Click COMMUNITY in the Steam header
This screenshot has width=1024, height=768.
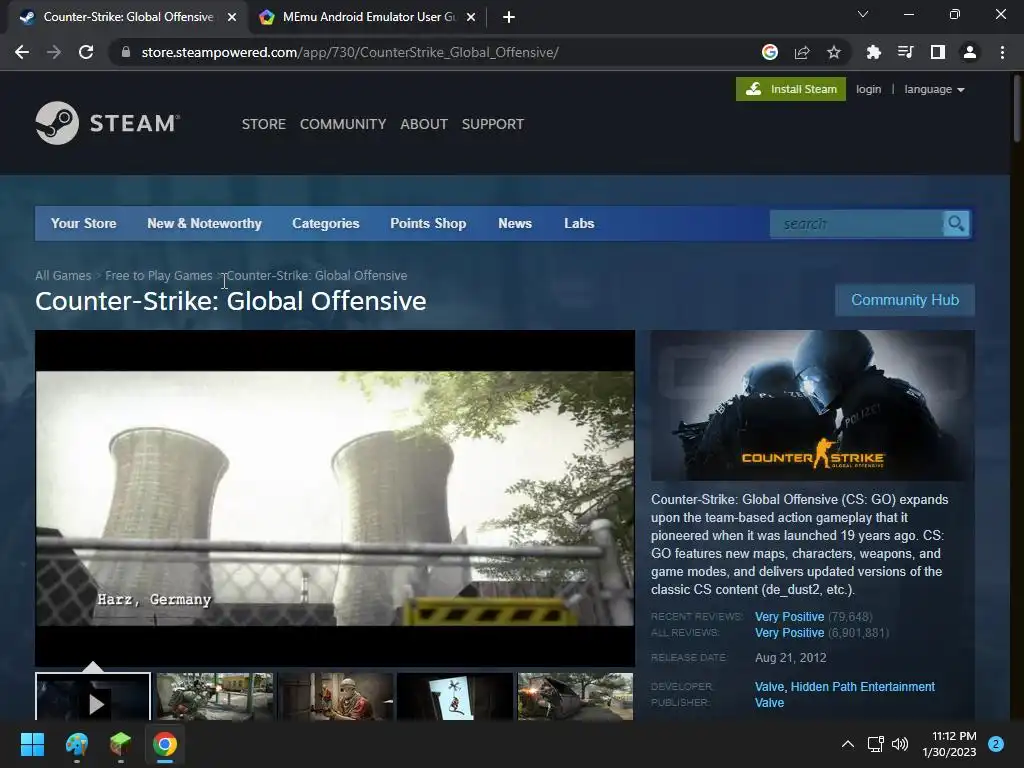point(343,124)
